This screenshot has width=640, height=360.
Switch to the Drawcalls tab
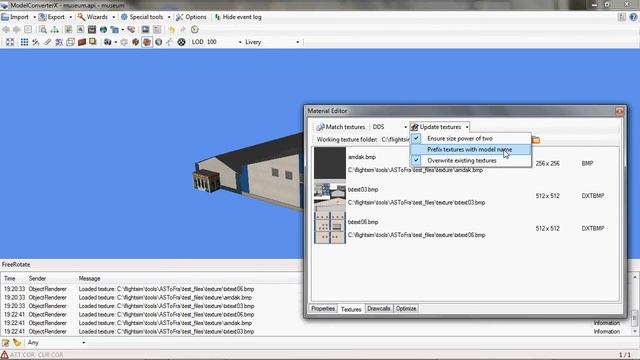(379, 309)
